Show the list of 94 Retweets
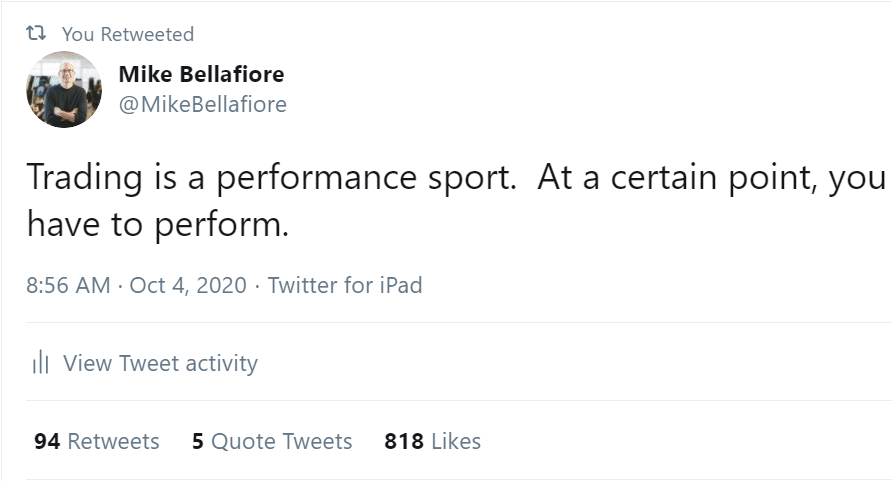The image size is (892, 481). [x=97, y=441]
